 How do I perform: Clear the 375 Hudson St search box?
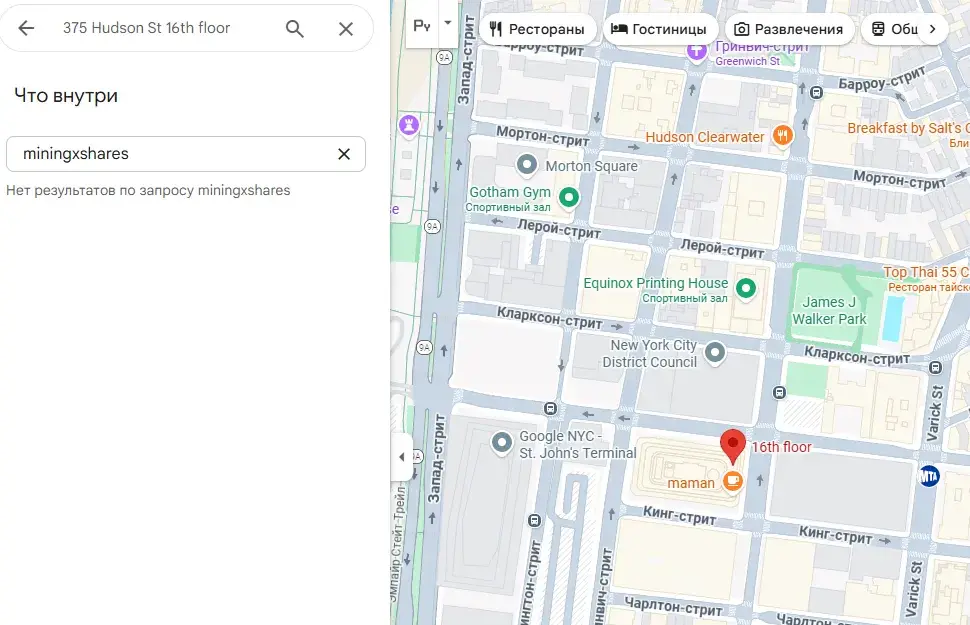346,28
